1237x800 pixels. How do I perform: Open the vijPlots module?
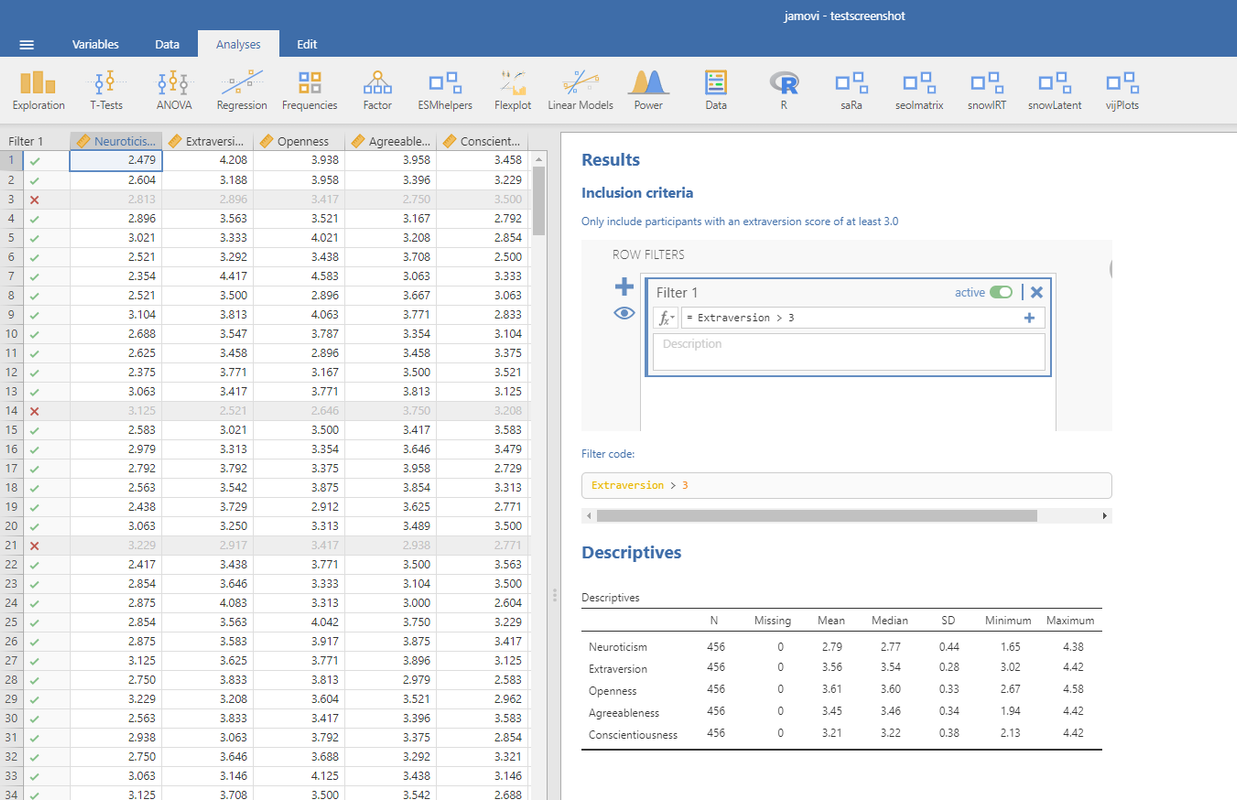[x=1122, y=90]
